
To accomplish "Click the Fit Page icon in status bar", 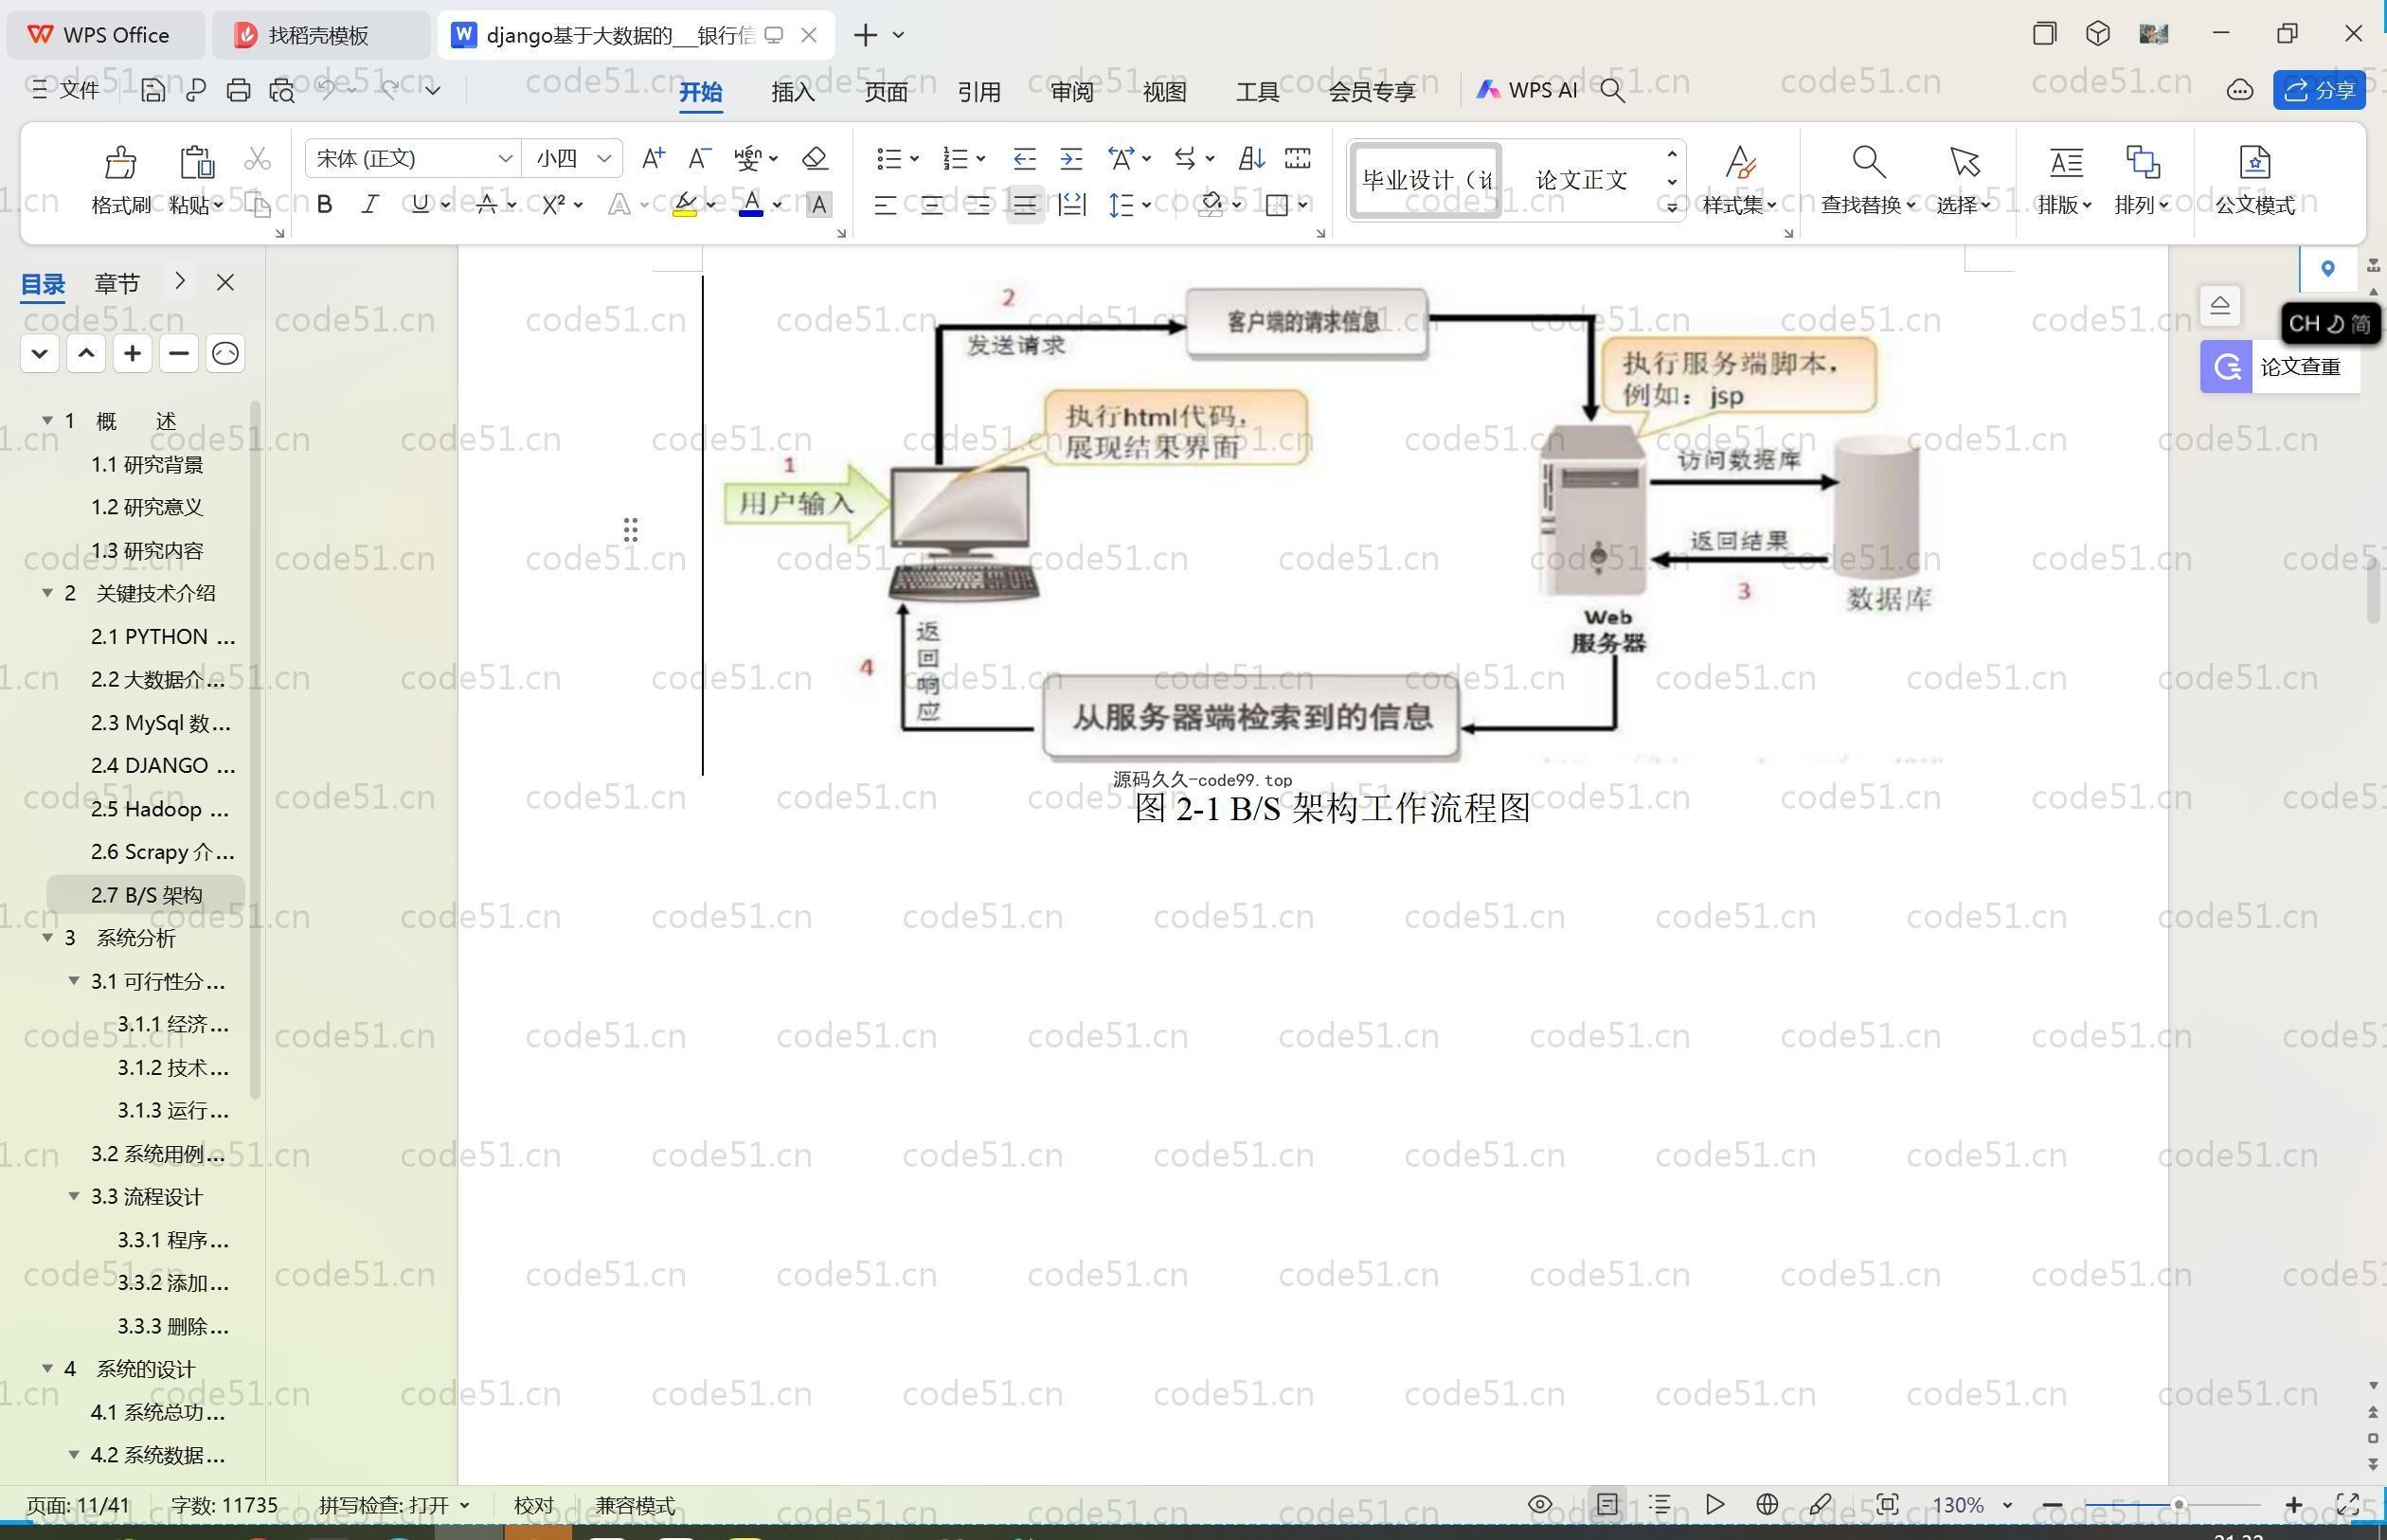I will 1886,1504.
